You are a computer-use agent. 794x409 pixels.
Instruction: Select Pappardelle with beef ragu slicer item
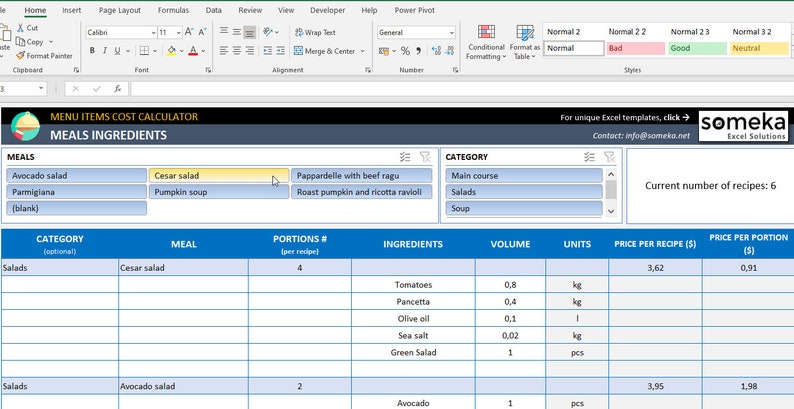tap(362, 176)
